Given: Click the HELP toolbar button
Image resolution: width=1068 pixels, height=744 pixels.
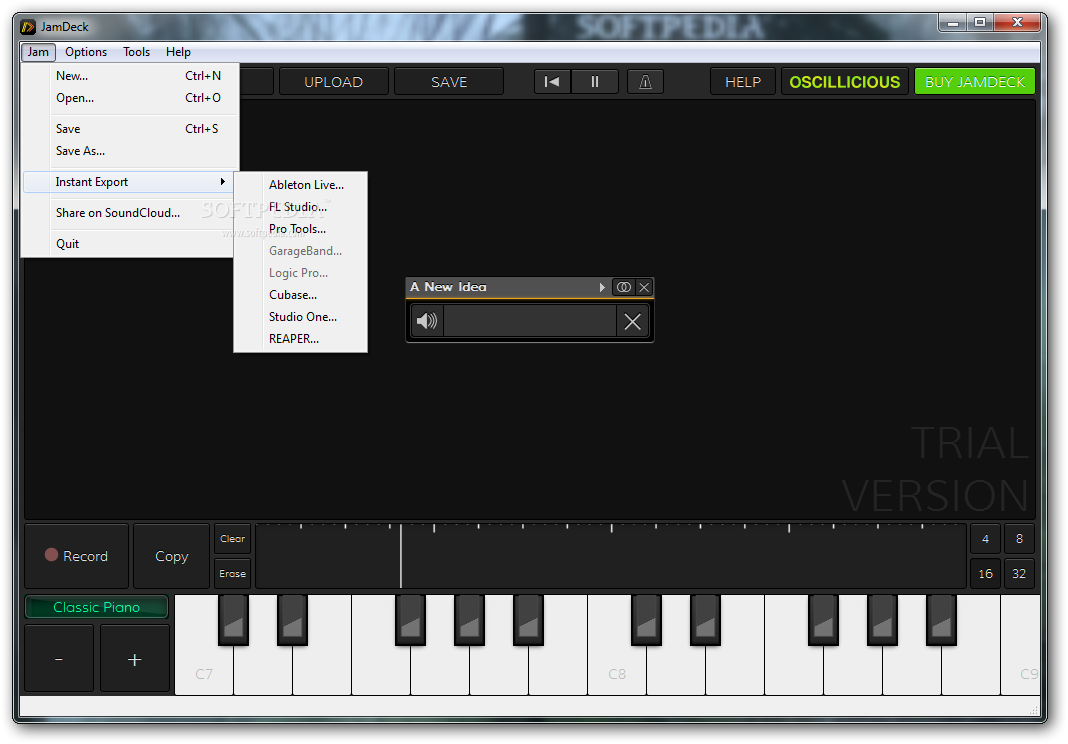Looking at the screenshot, I should (x=742, y=82).
